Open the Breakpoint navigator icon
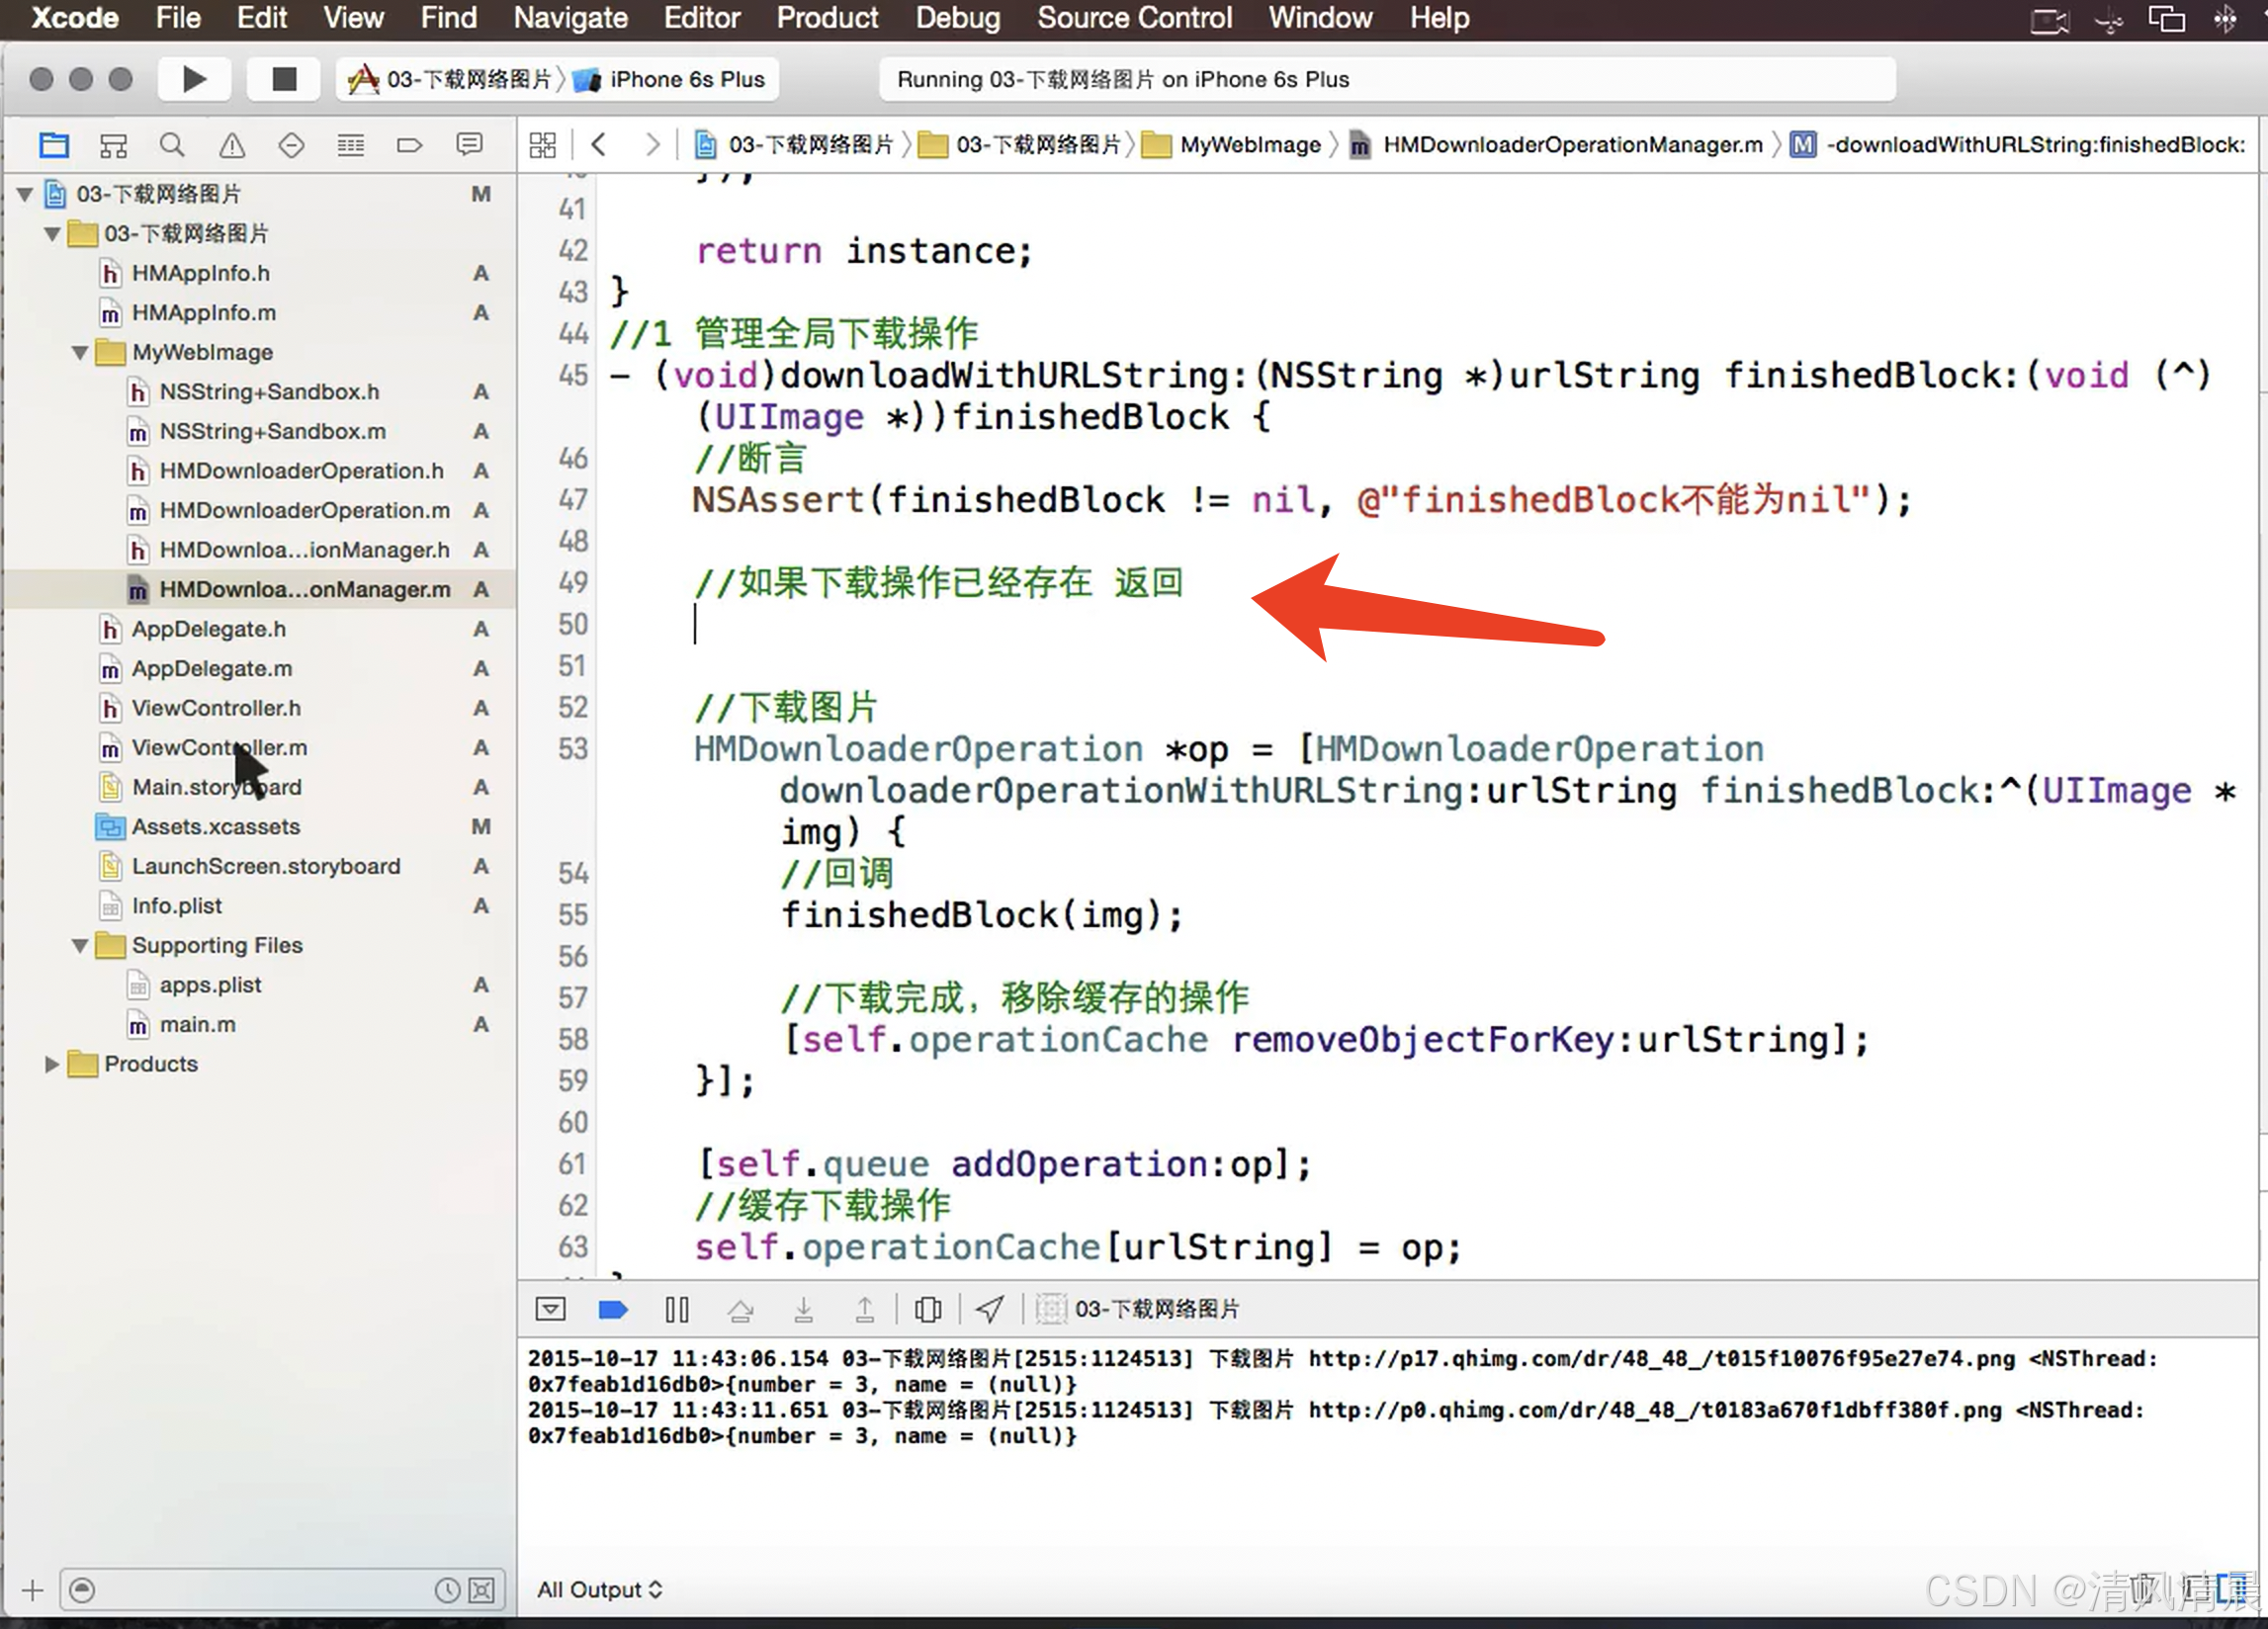2268x1629 pixels. pyautogui.click(x=409, y=145)
